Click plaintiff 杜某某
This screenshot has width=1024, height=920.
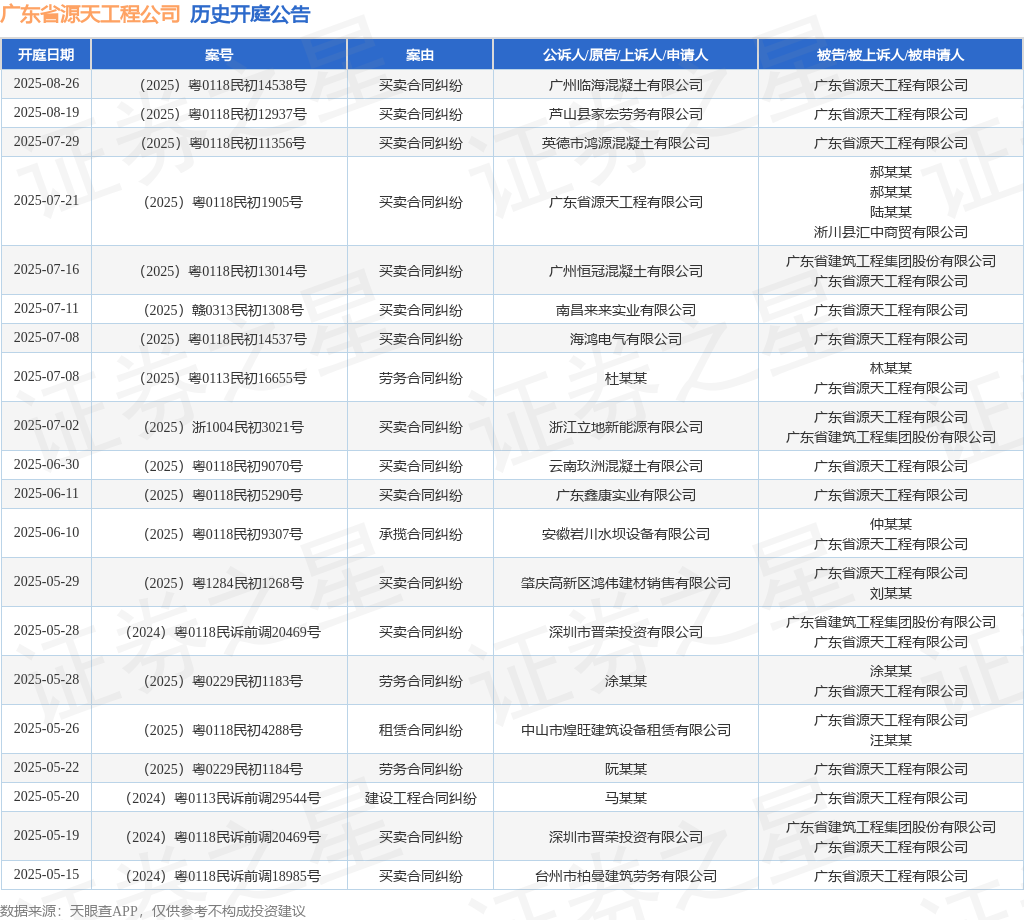point(626,378)
